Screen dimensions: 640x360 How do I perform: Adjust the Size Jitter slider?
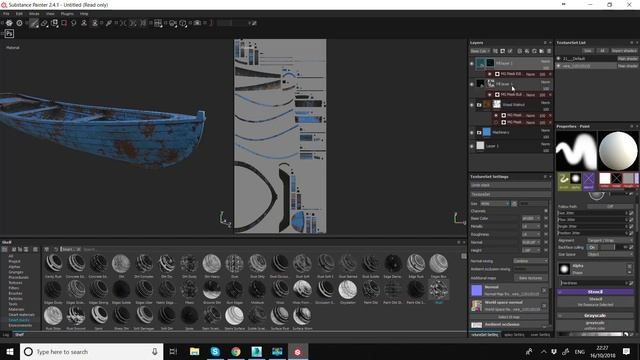[592, 213]
